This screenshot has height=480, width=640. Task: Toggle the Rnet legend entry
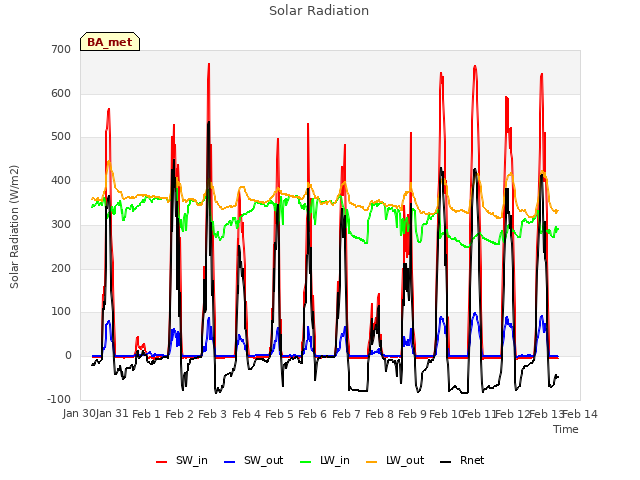[x=462, y=461]
